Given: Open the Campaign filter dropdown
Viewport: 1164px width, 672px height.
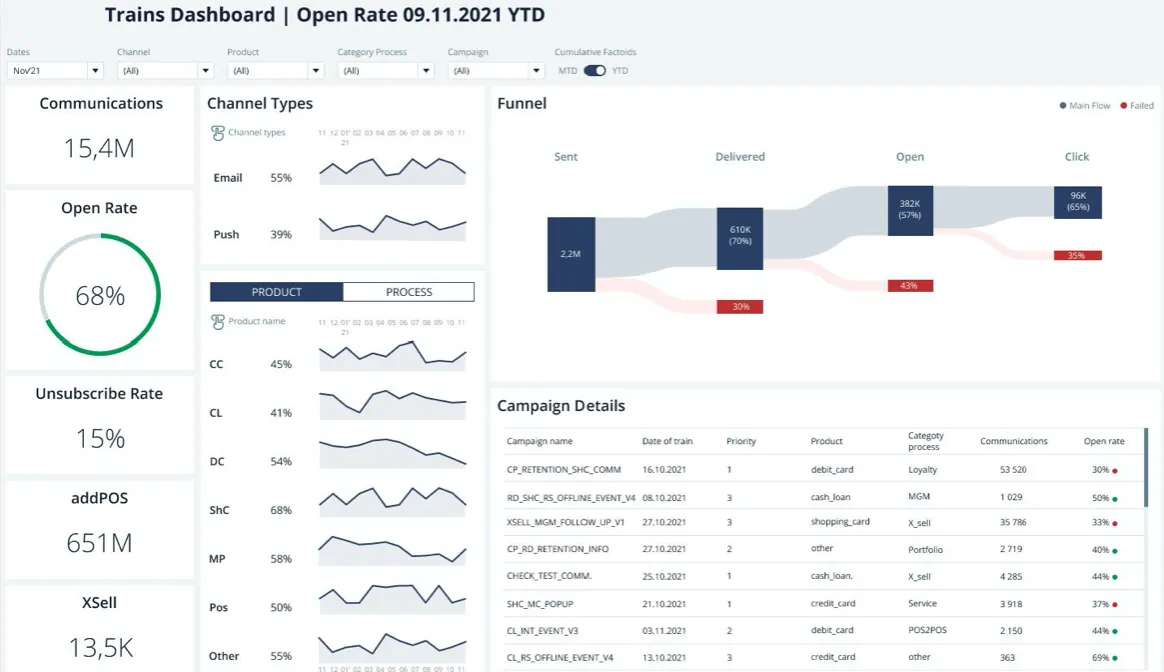Looking at the screenshot, I should [496, 71].
